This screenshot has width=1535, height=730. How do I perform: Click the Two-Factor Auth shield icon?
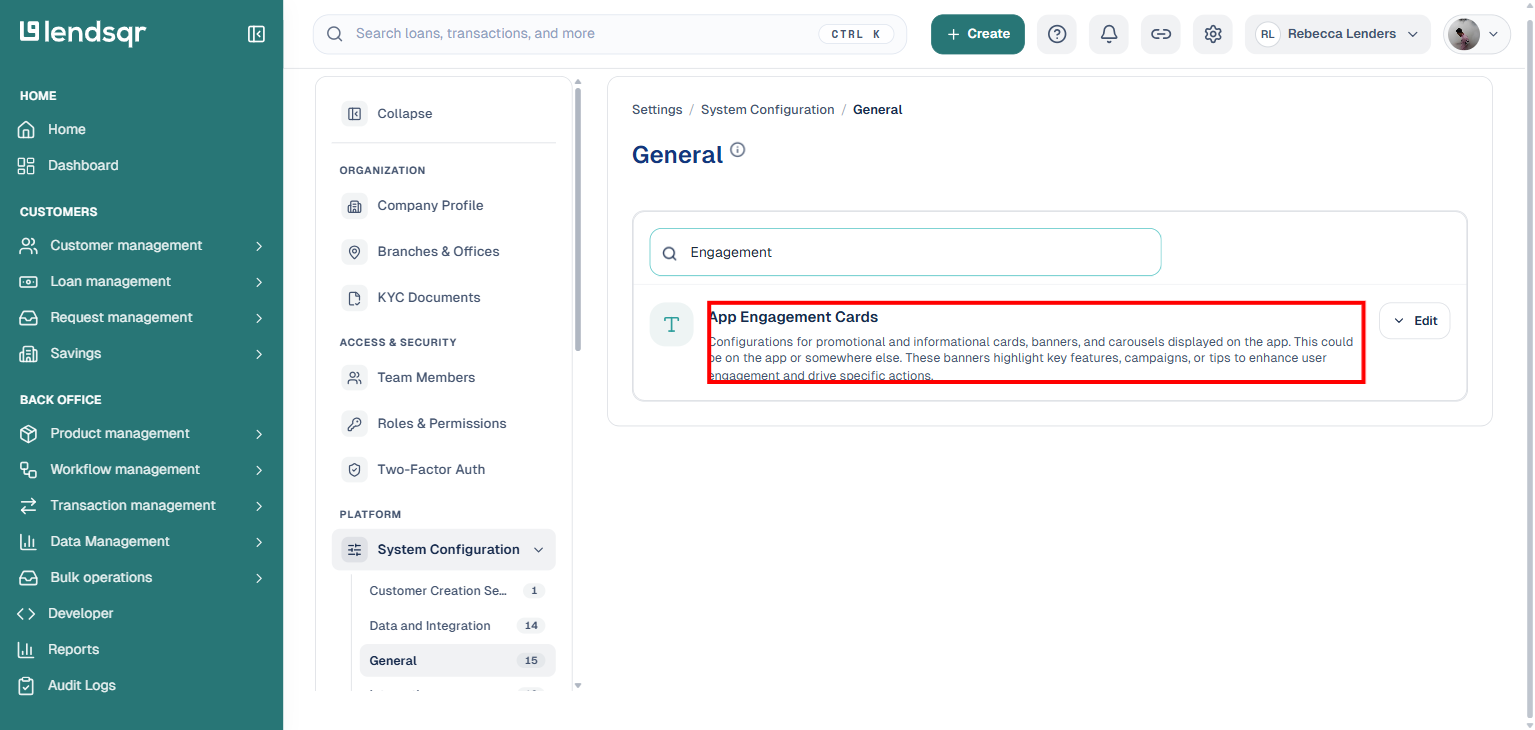point(354,470)
